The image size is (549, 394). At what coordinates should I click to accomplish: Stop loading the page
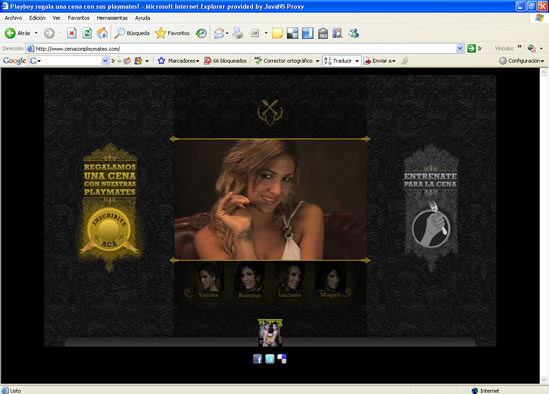pyautogui.click(x=72, y=33)
